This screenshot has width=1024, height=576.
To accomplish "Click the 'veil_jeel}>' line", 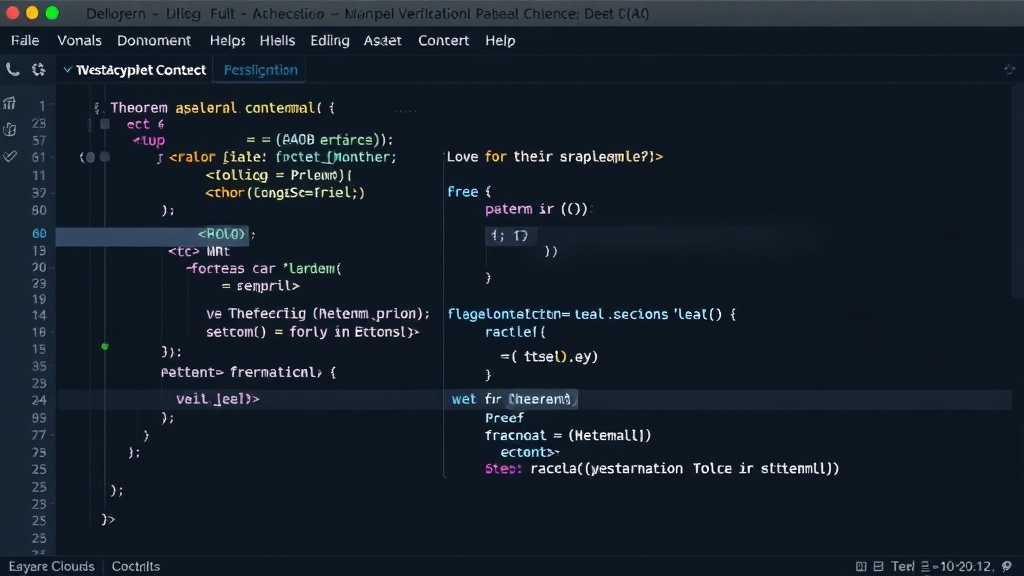I will [217, 398].
